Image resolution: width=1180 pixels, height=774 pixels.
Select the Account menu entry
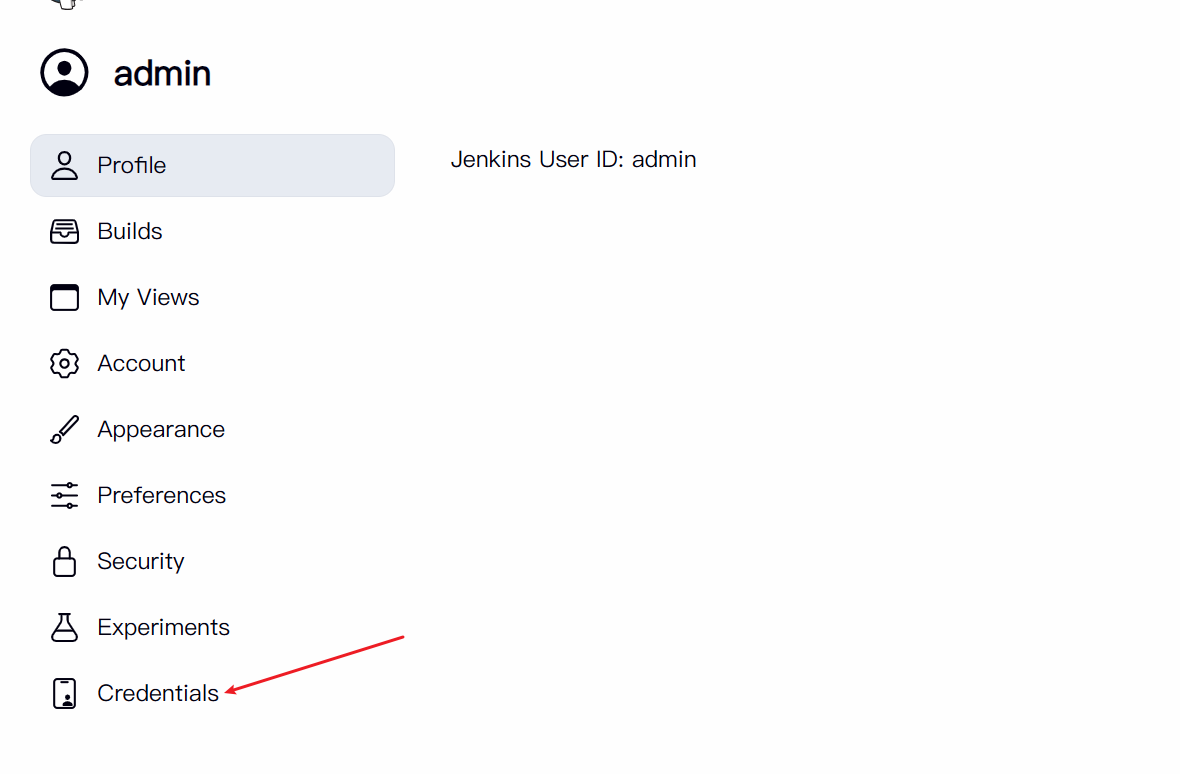click(x=212, y=363)
